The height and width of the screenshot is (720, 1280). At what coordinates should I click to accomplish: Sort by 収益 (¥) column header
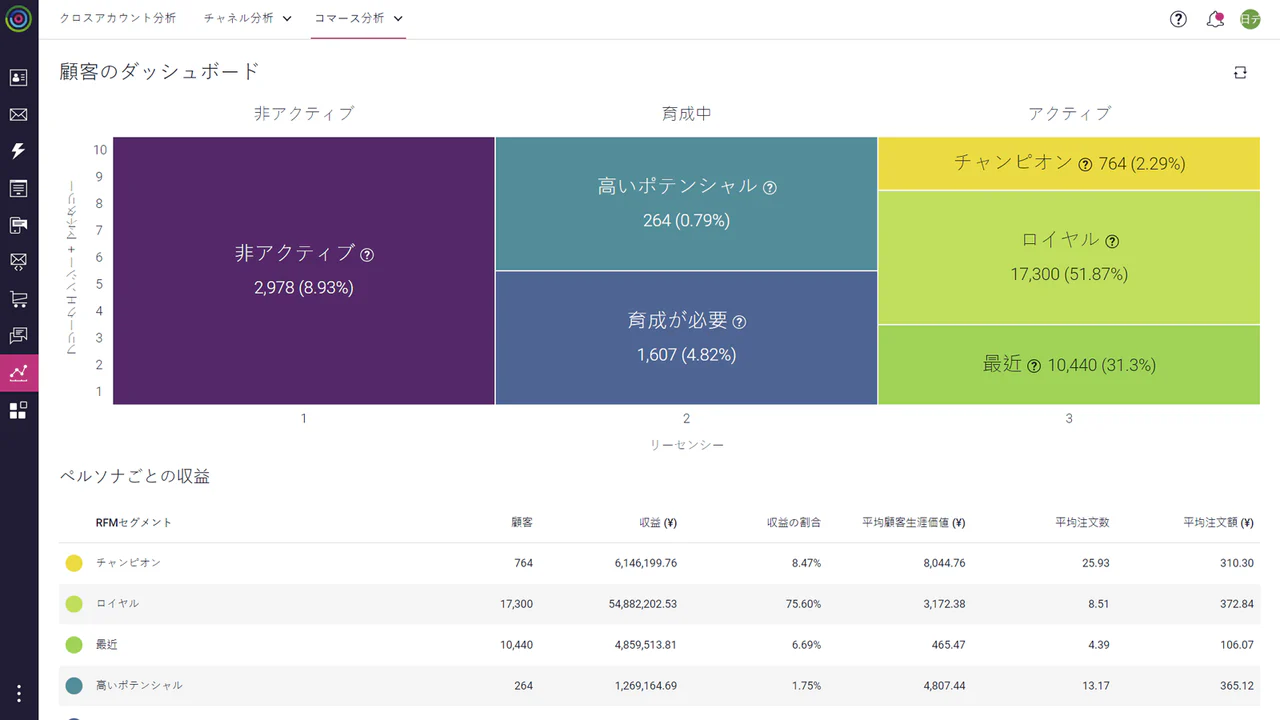(658, 523)
